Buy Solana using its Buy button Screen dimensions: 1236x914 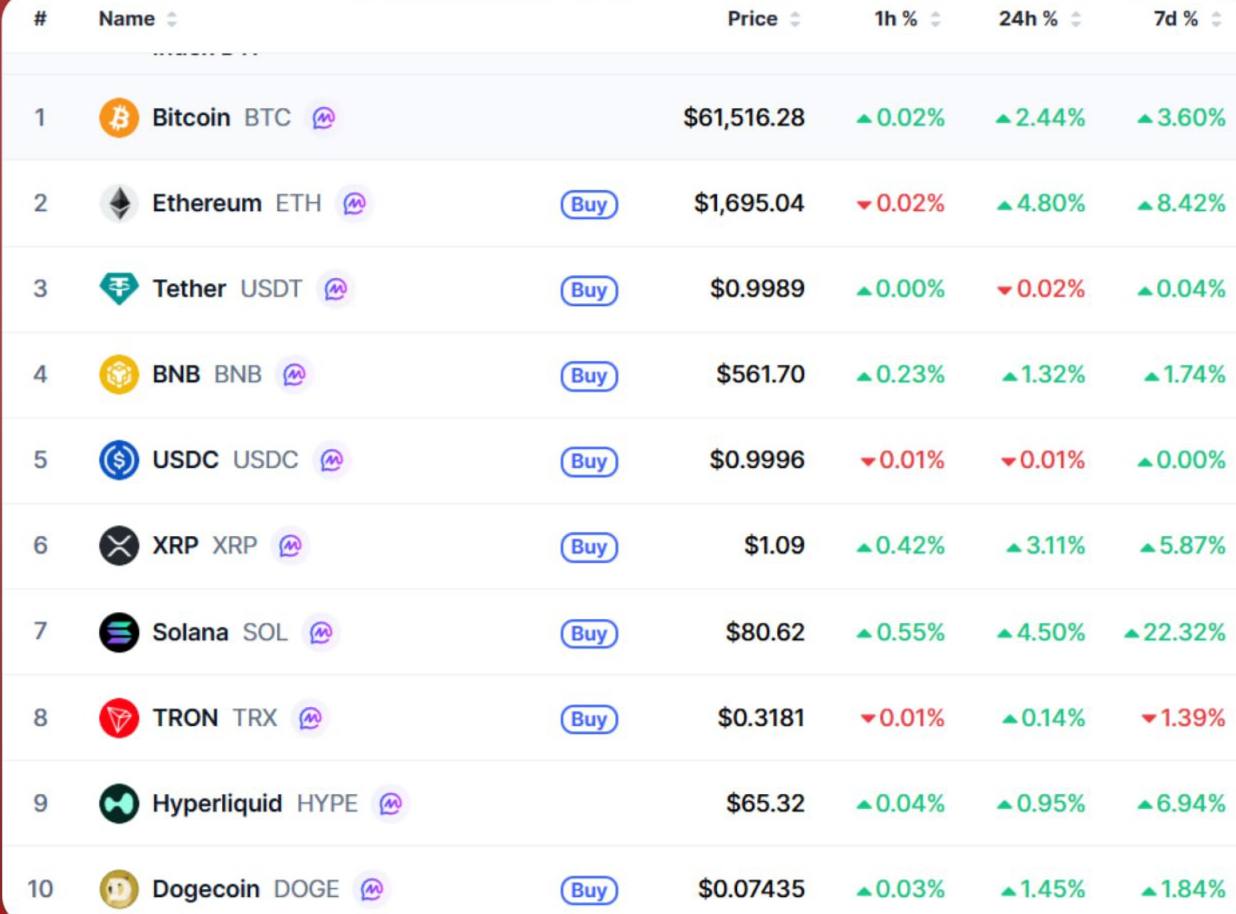point(589,633)
